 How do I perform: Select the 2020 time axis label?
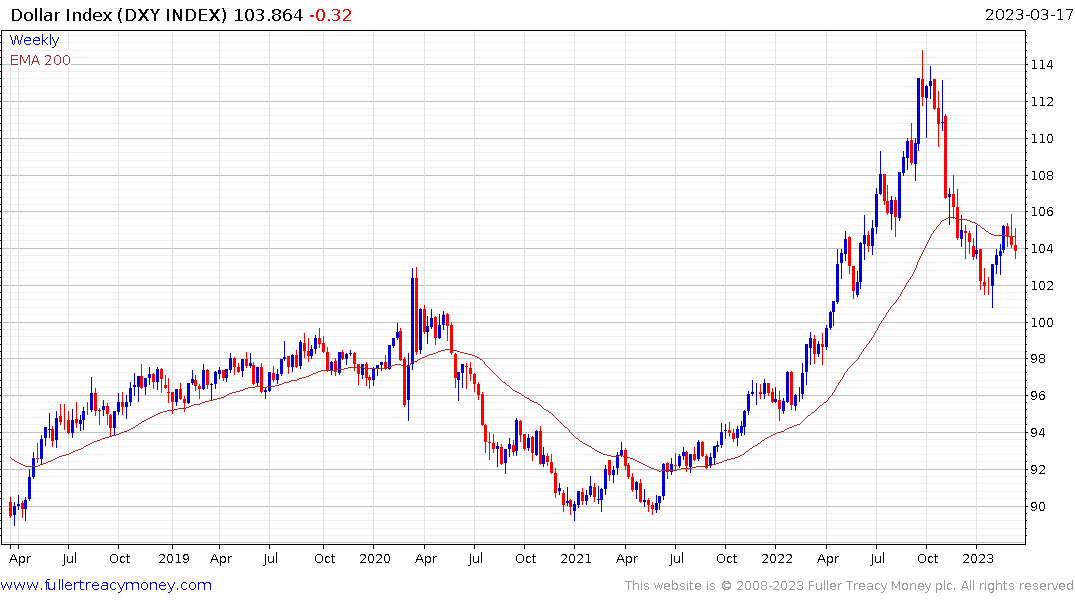pyautogui.click(x=374, y=558)
